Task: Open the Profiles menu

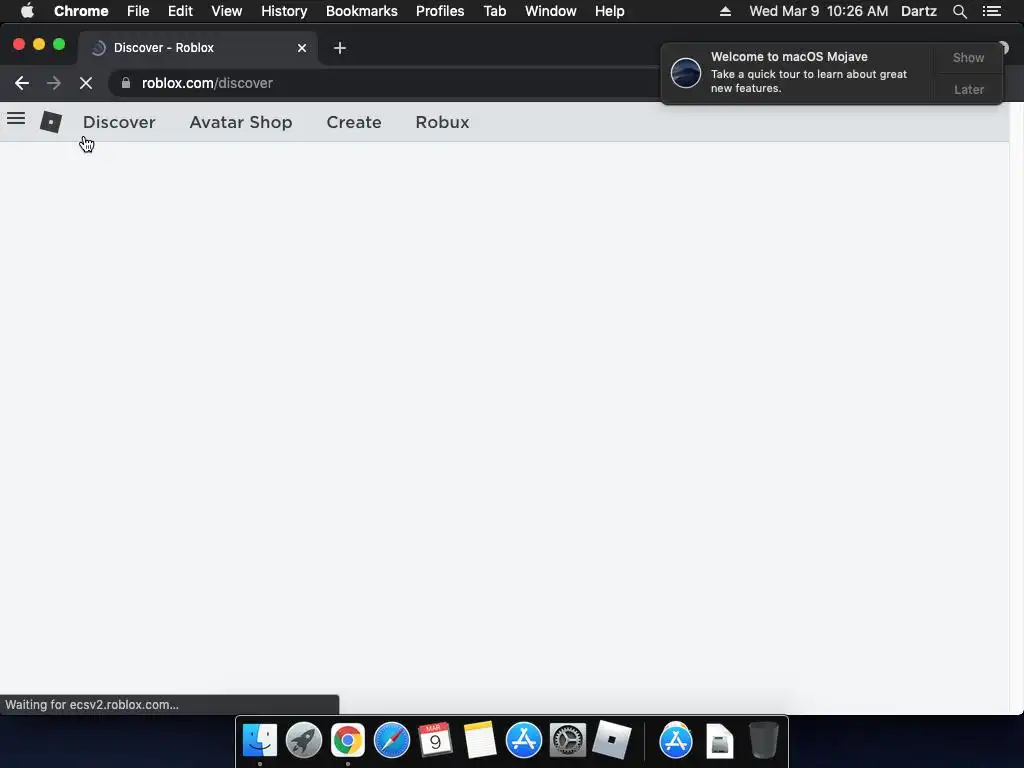Action: [440, 11]
